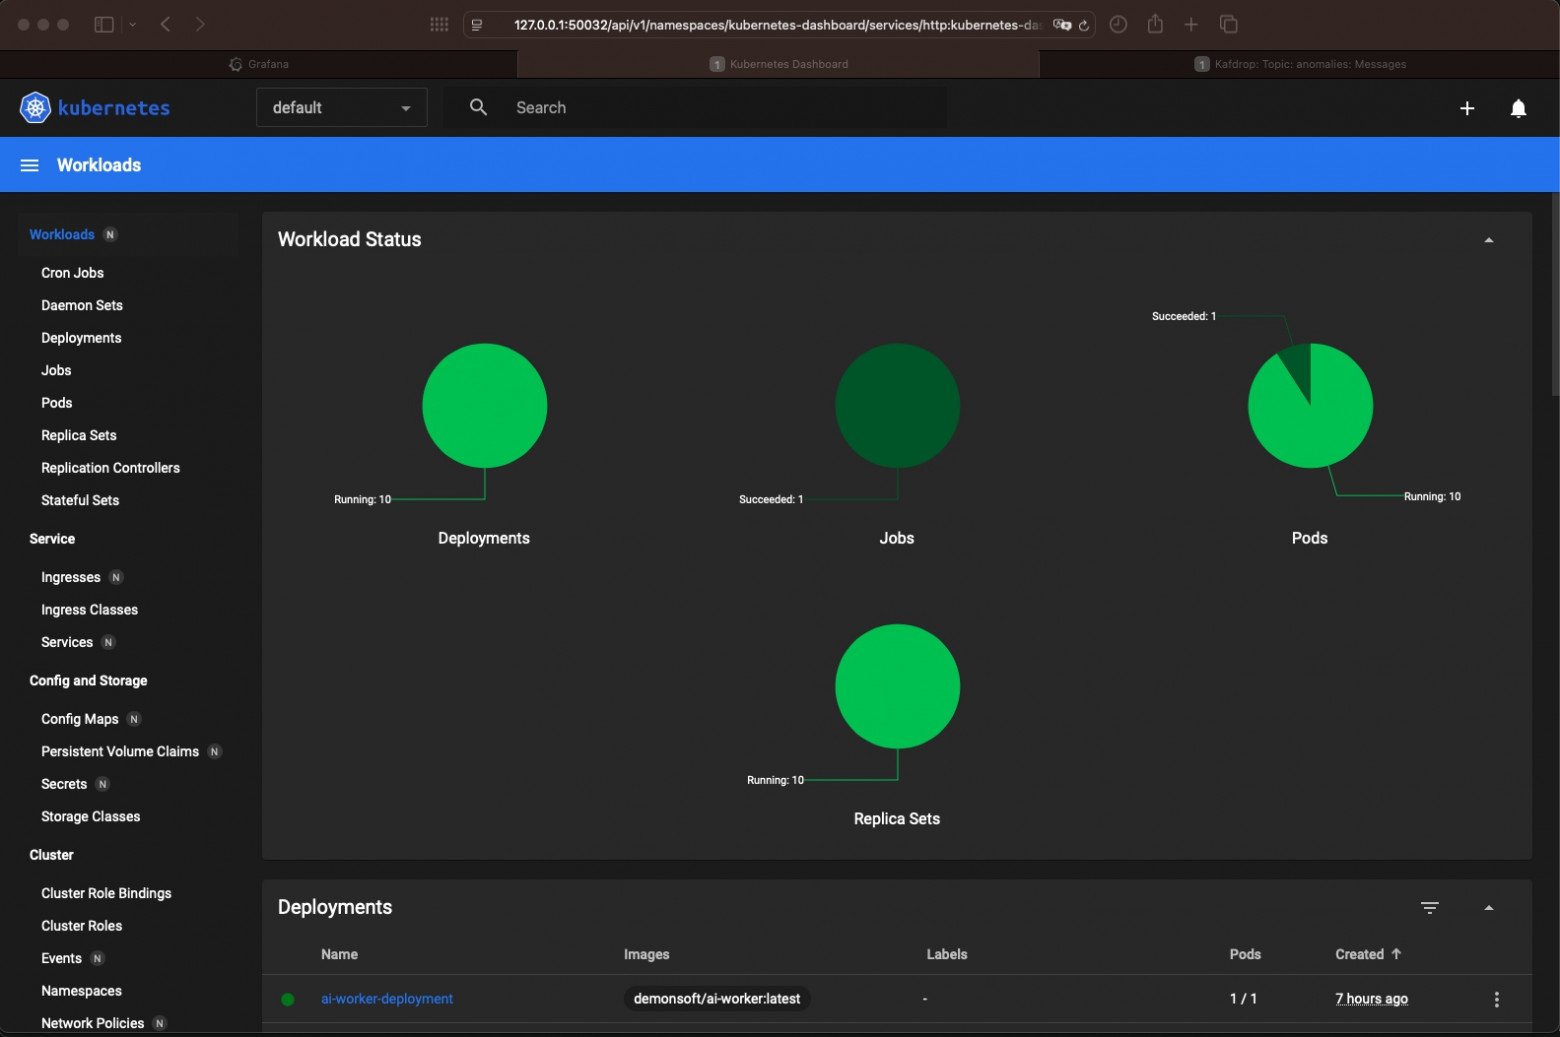
Task: Go back with browser back arrow
Action: (x=166, y=24)
